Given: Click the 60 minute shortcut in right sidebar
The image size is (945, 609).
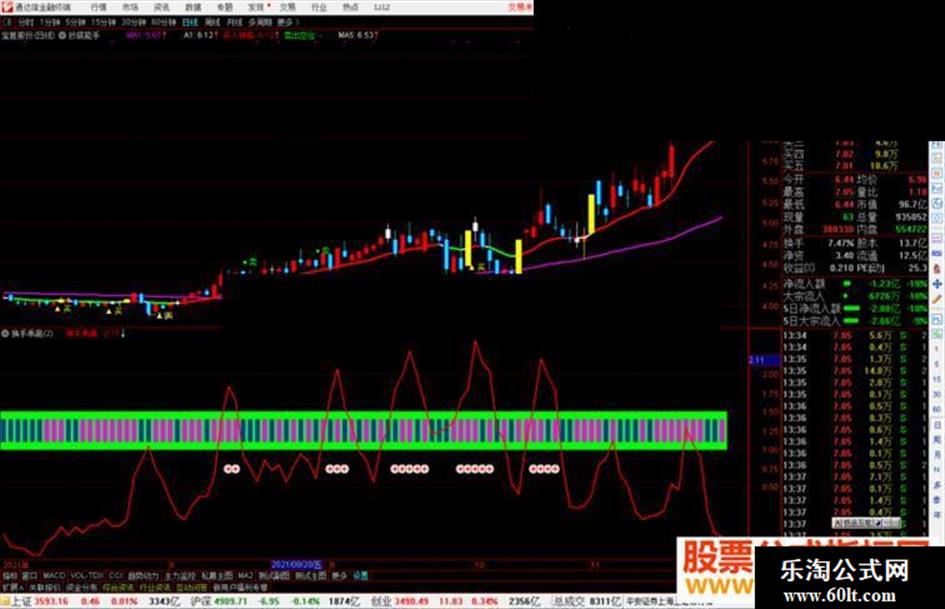Looking at the screenshot, I should (937, 409).
